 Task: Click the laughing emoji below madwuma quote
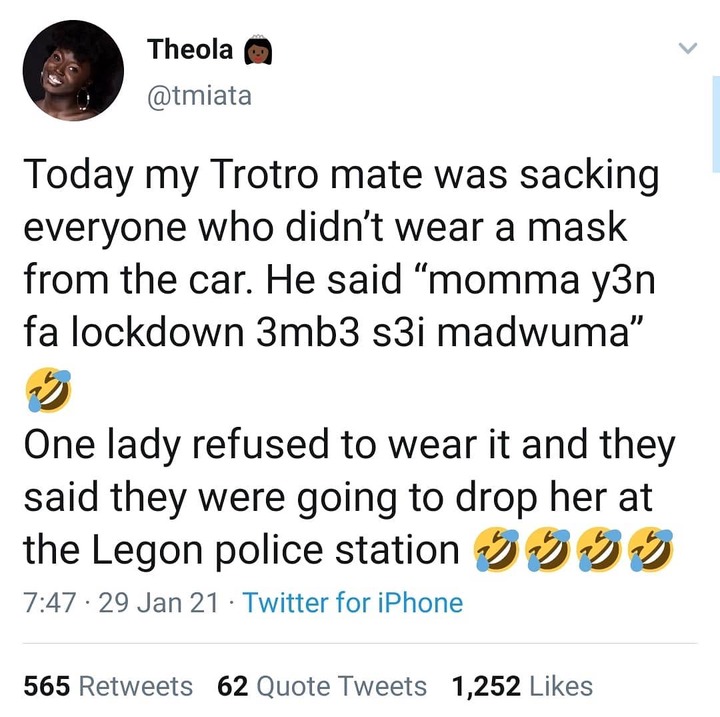[x=49, y=390]
